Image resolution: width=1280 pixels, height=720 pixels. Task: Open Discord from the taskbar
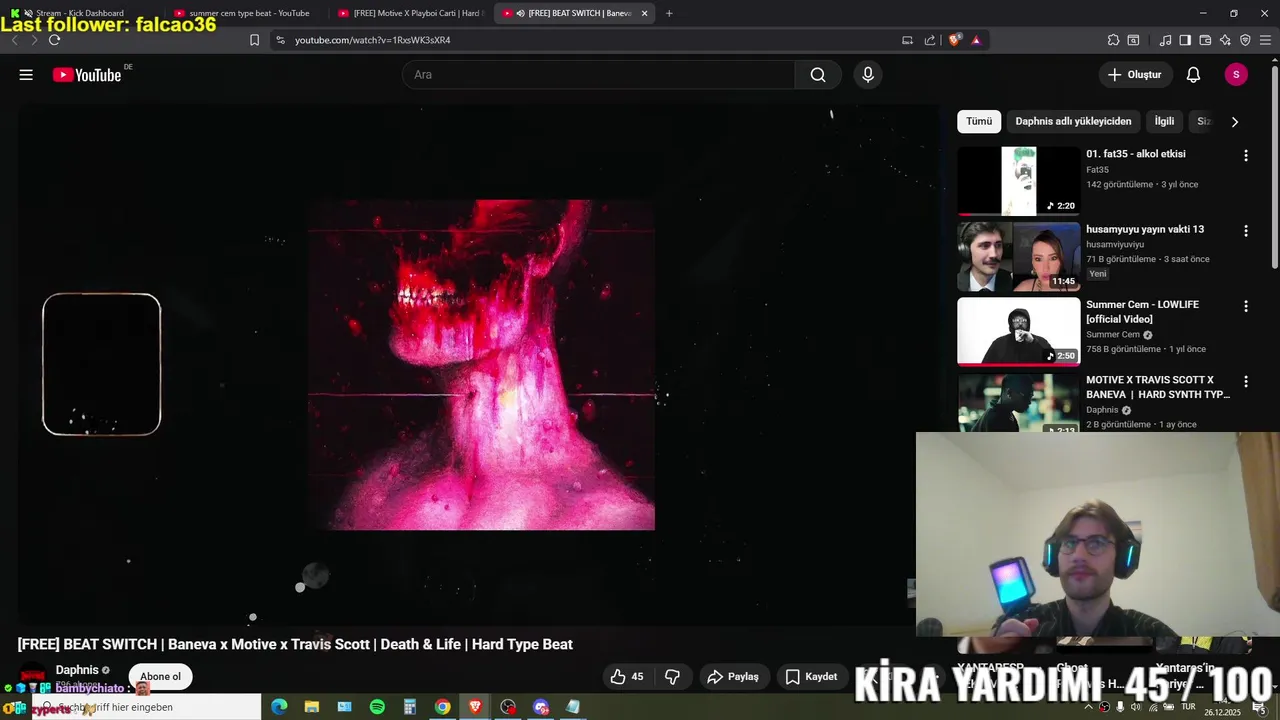point(541,707)
